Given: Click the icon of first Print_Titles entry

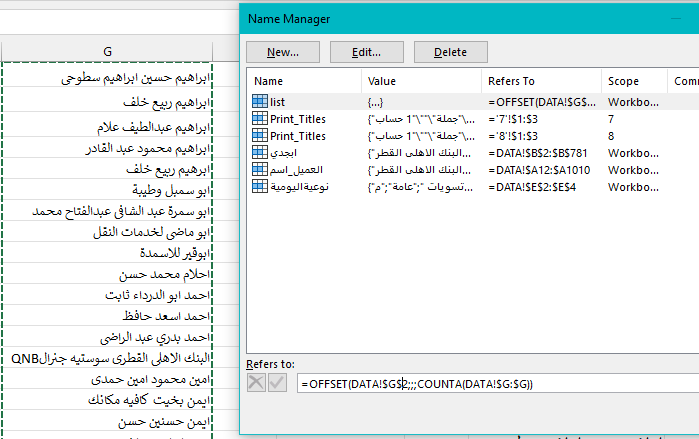Looking at the screenshot, I should coord(260,119).
